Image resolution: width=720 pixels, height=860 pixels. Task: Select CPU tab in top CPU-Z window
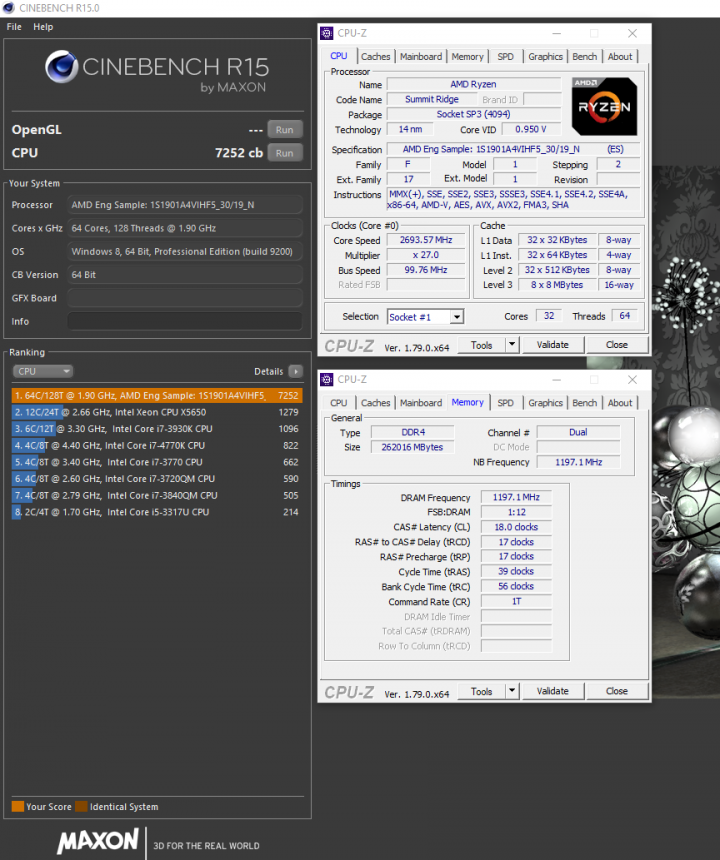coord(339,56)
